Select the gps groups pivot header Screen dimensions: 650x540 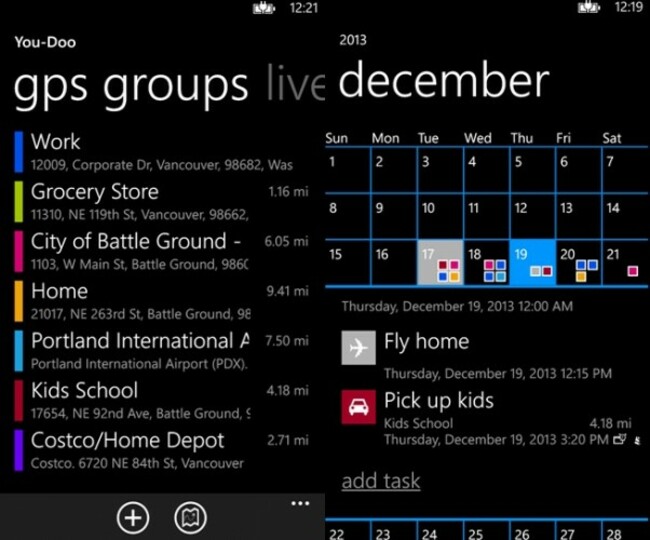click(x=130, y=86)
